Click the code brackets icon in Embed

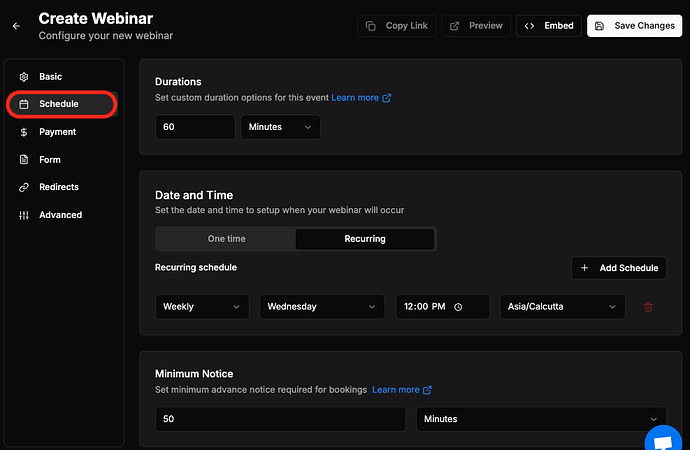(529, 26)
